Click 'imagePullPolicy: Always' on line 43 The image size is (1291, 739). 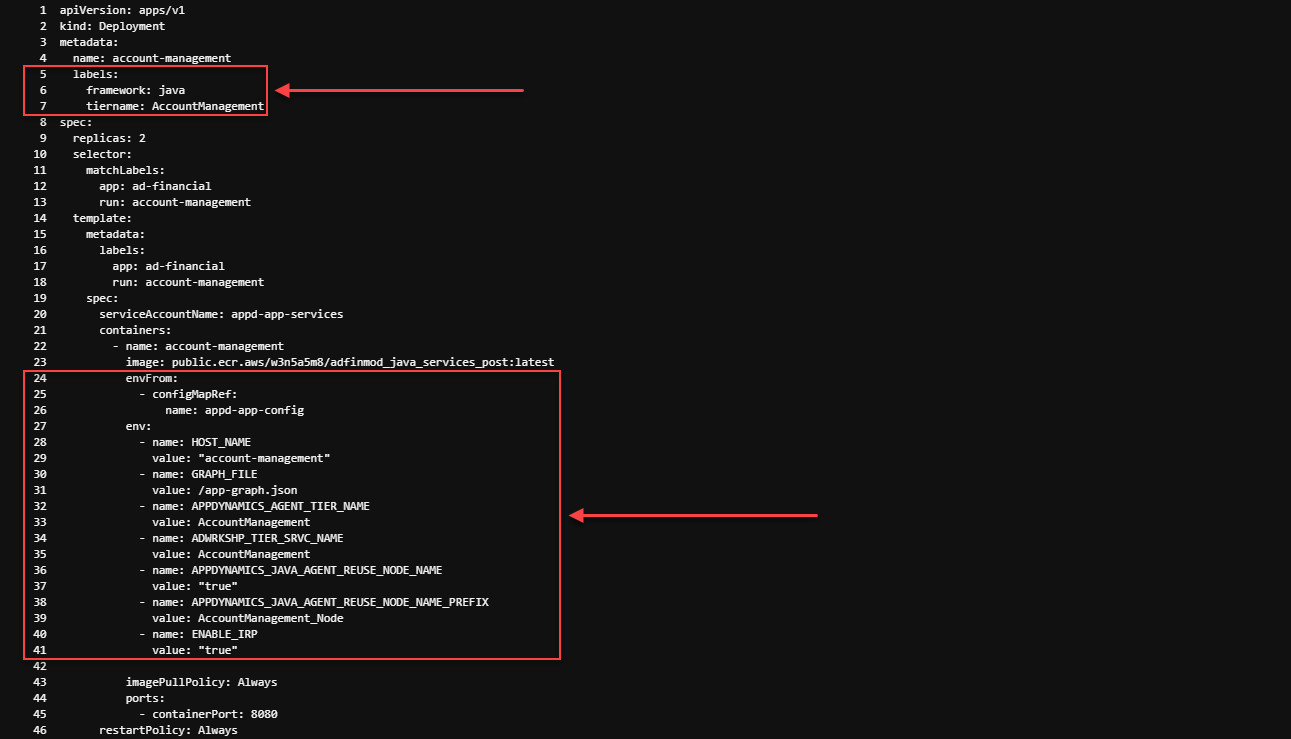point(201,682)
